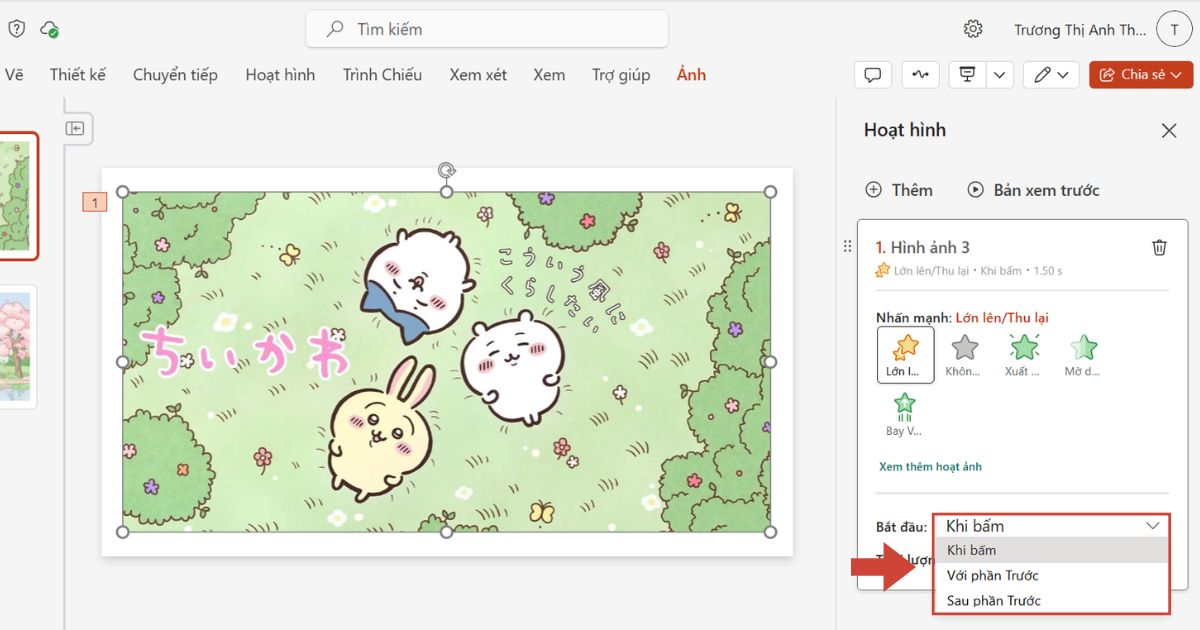Pick the Xuất green star animation effect
This screenshot has height=630, width=1200.
click(x=1023, y=355)
